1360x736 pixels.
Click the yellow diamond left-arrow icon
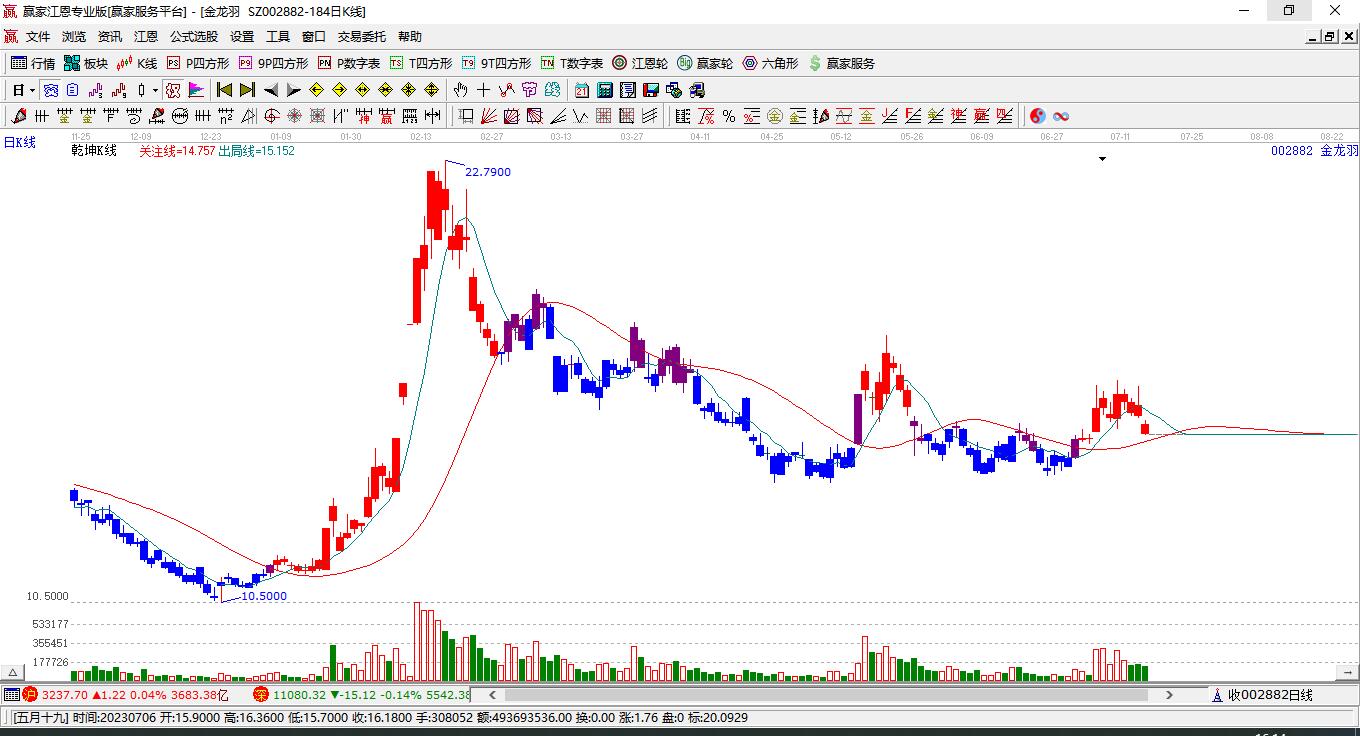(x=317, y=90)
